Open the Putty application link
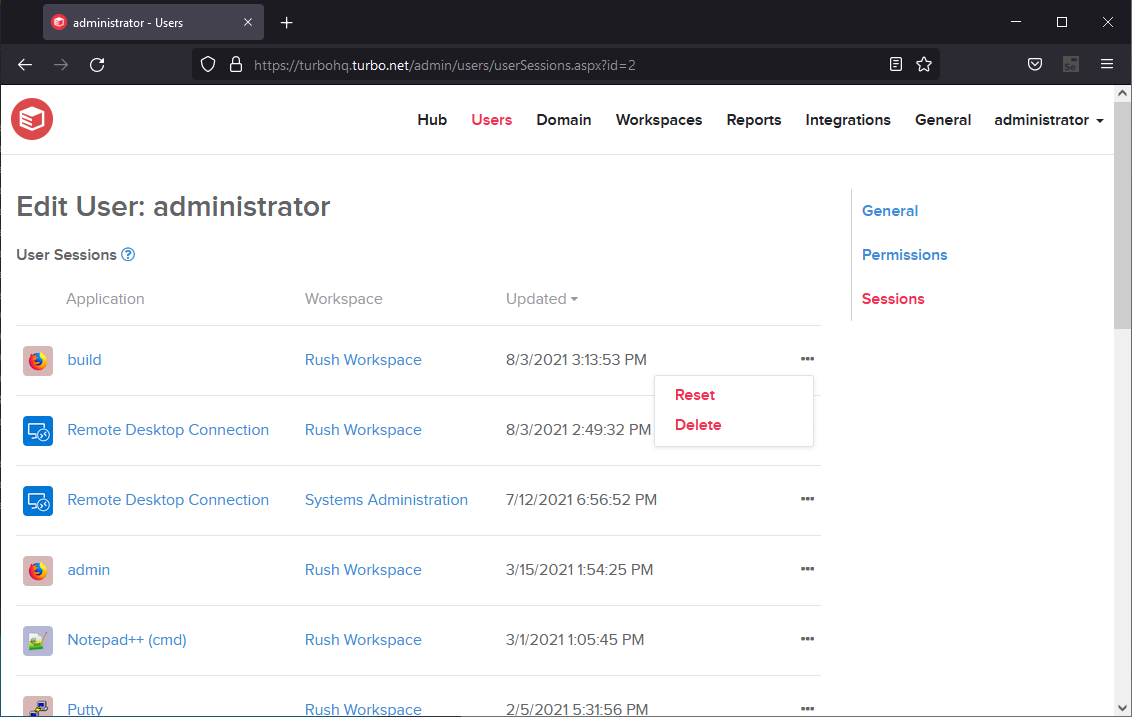This screenshot has width=1132, height=717. [x=85, y=709]
